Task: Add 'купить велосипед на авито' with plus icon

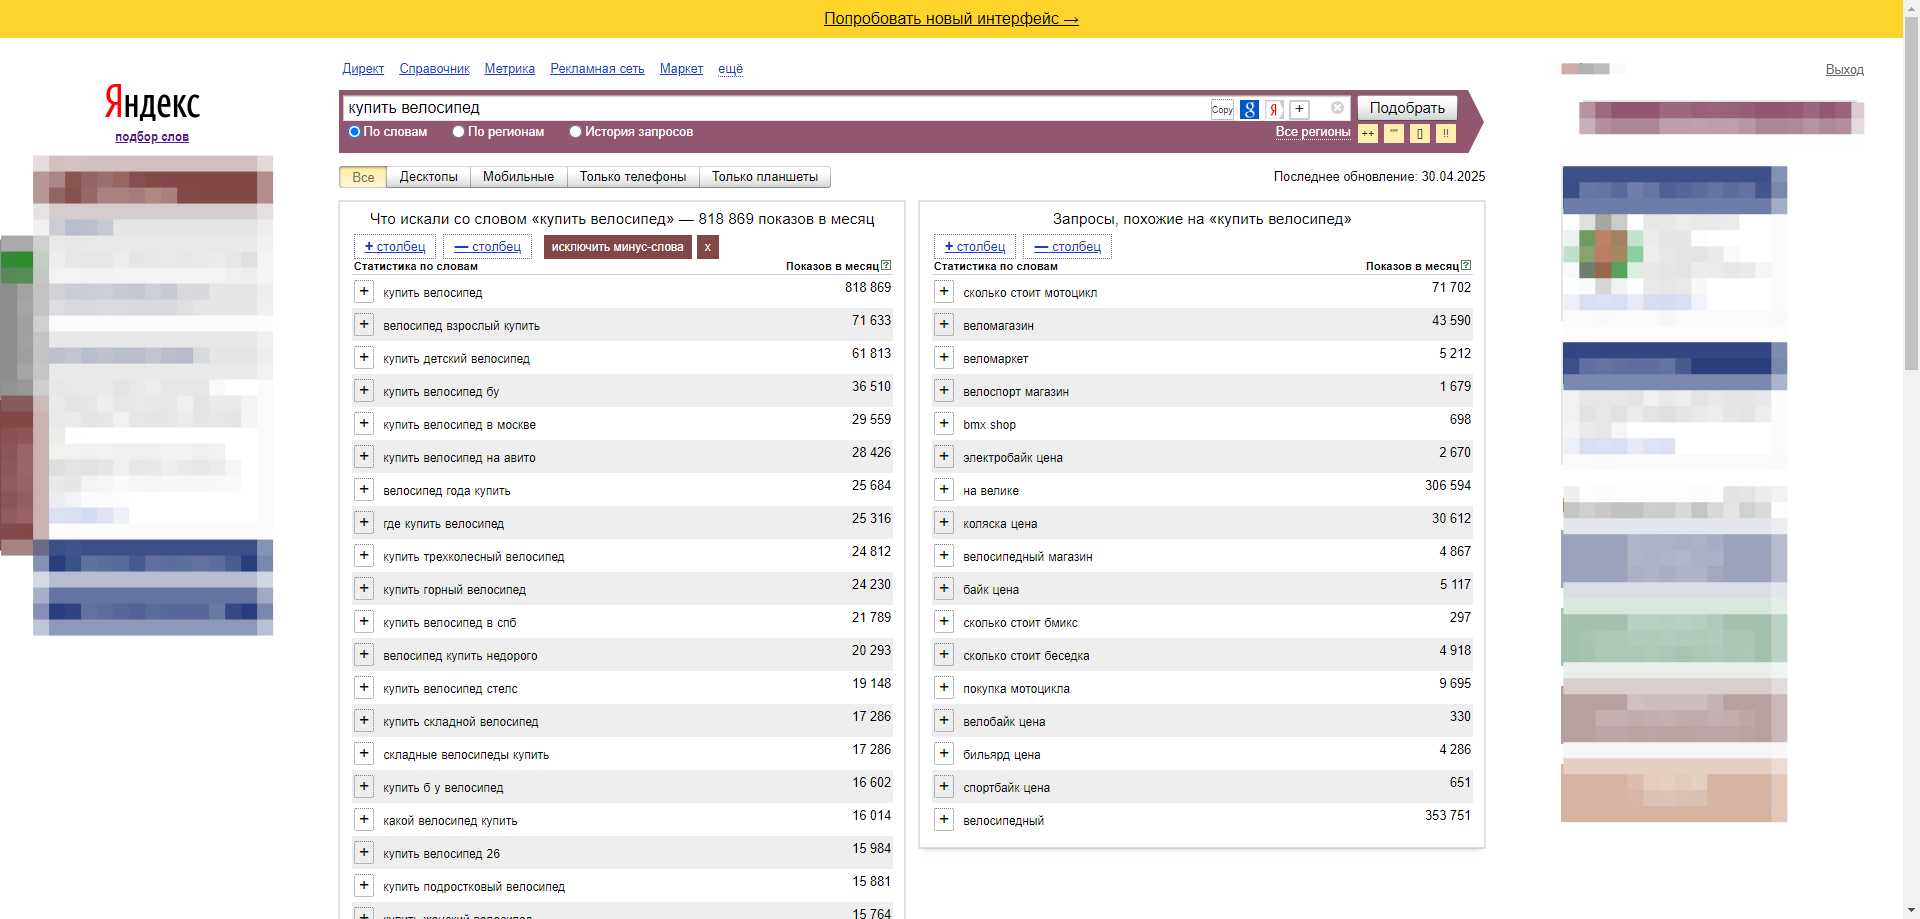Action: click(364, 457)
